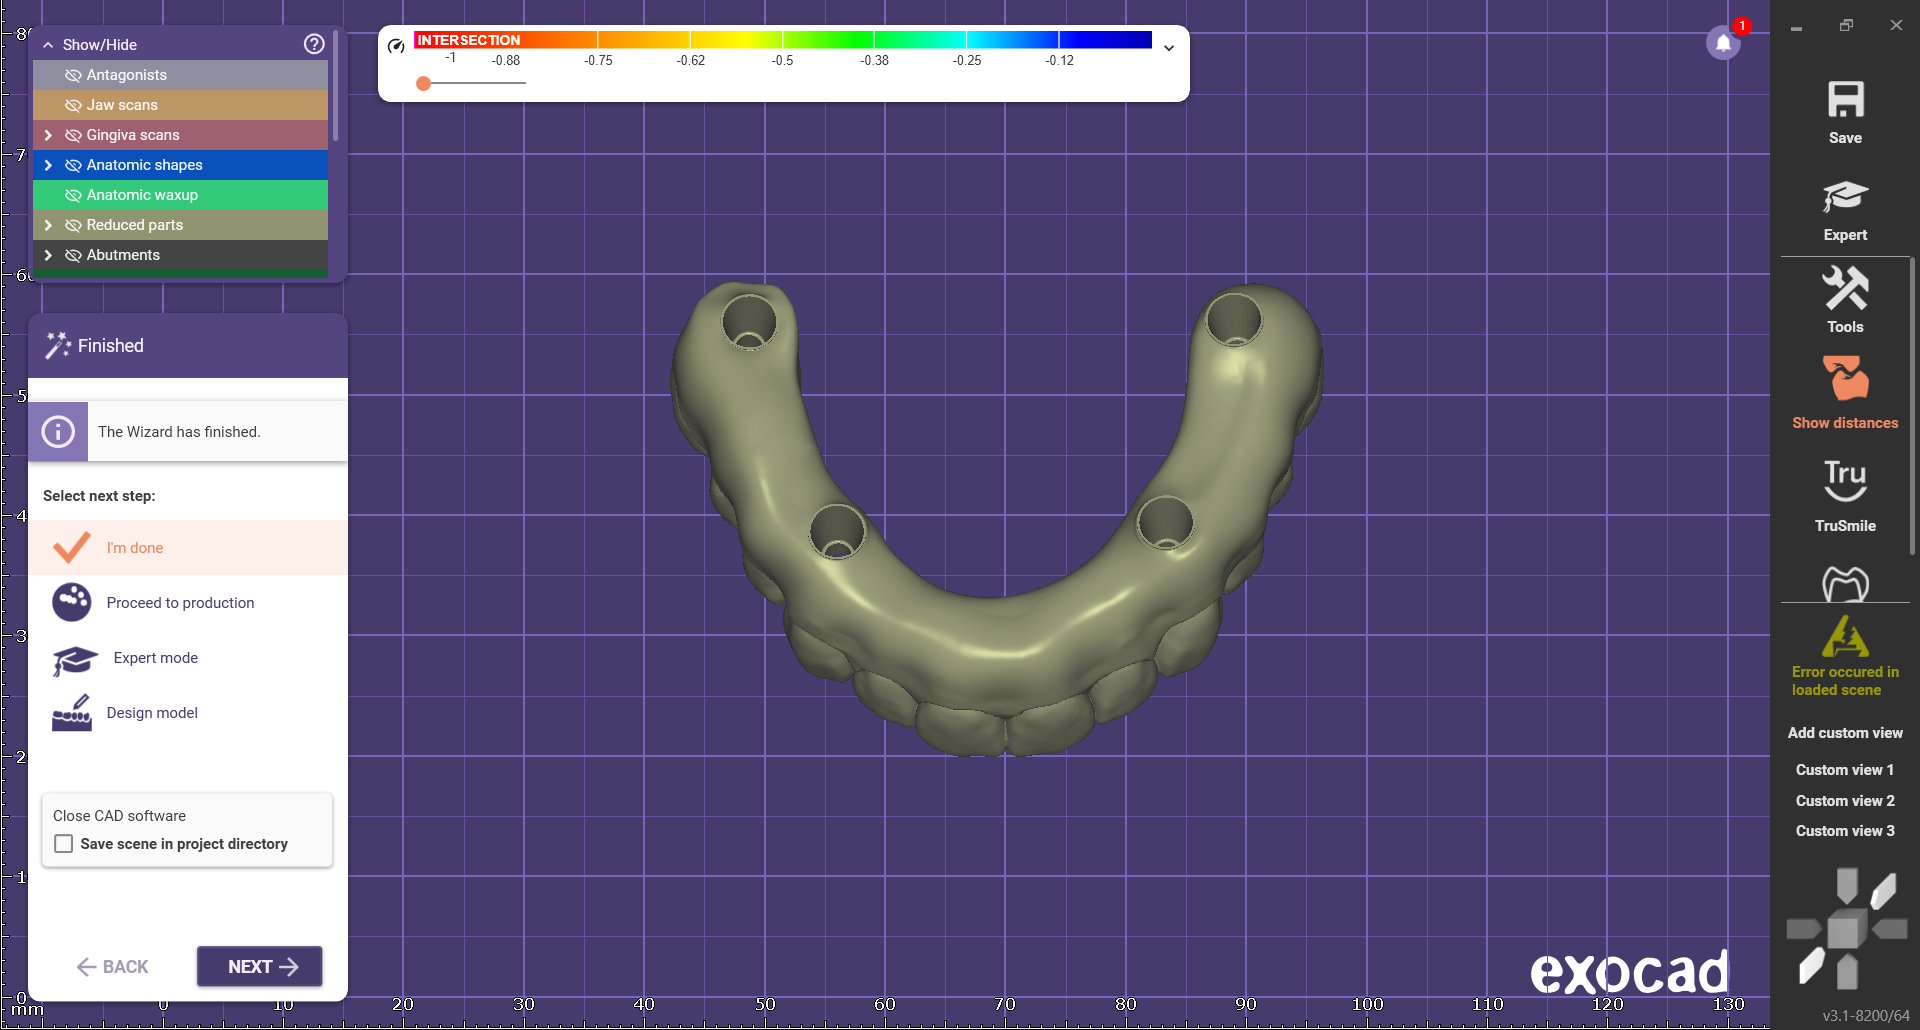Click the intersection threshold slider handle

[x=424, y=83]
